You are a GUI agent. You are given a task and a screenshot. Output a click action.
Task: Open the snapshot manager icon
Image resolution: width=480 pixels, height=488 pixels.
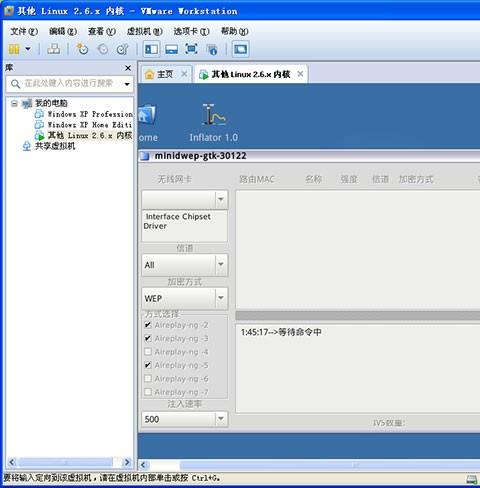click(123, 49)
